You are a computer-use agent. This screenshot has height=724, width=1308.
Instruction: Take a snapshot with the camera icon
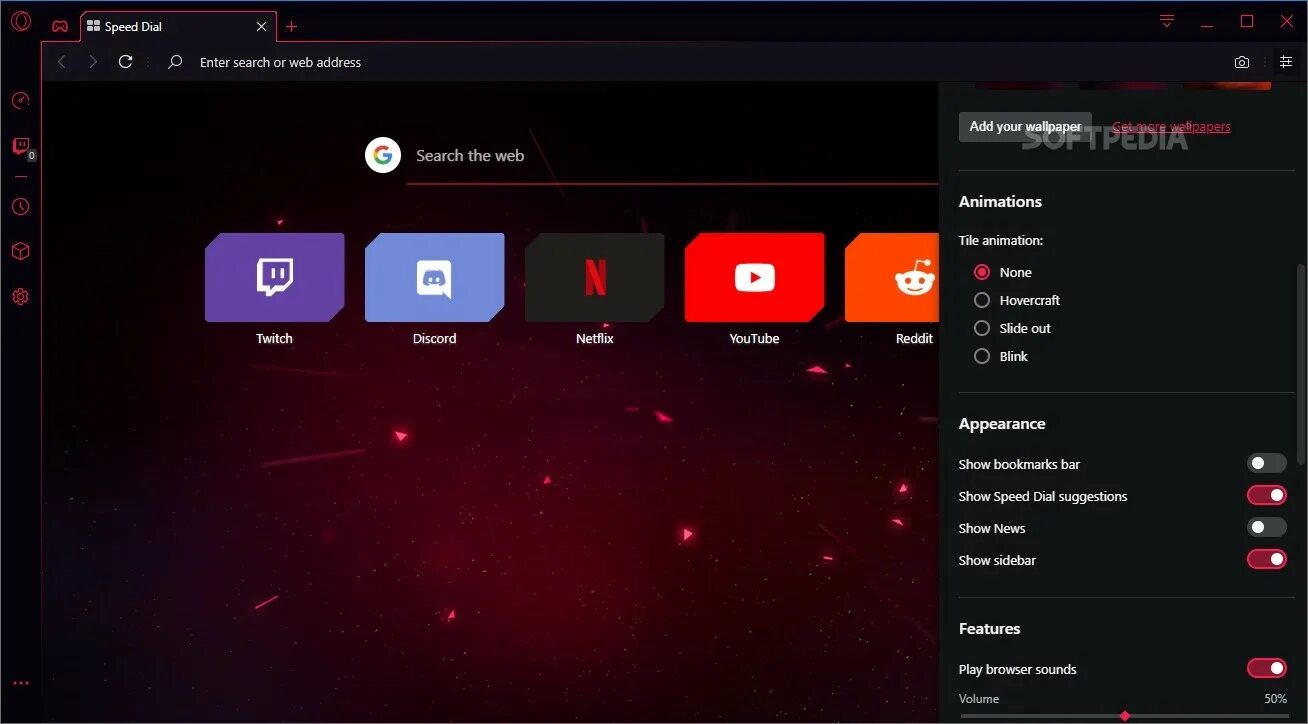(x=1242, y=62)
